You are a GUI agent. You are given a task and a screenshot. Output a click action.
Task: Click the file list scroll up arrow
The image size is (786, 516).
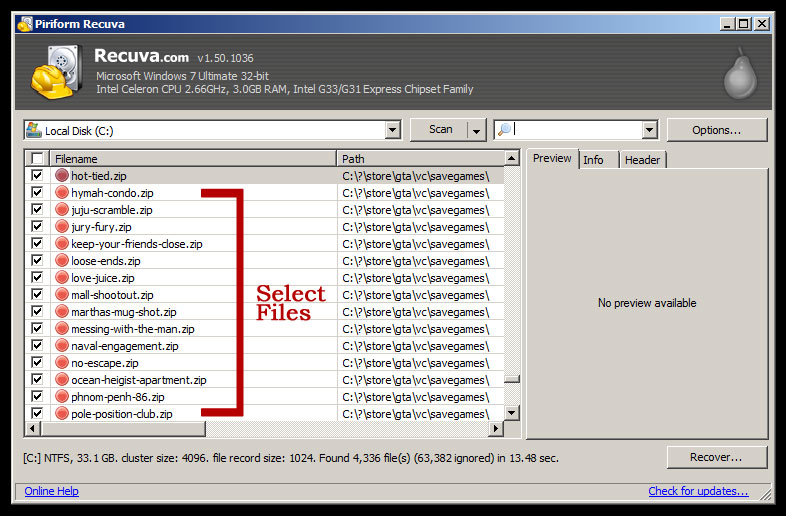tap(511, 158)
